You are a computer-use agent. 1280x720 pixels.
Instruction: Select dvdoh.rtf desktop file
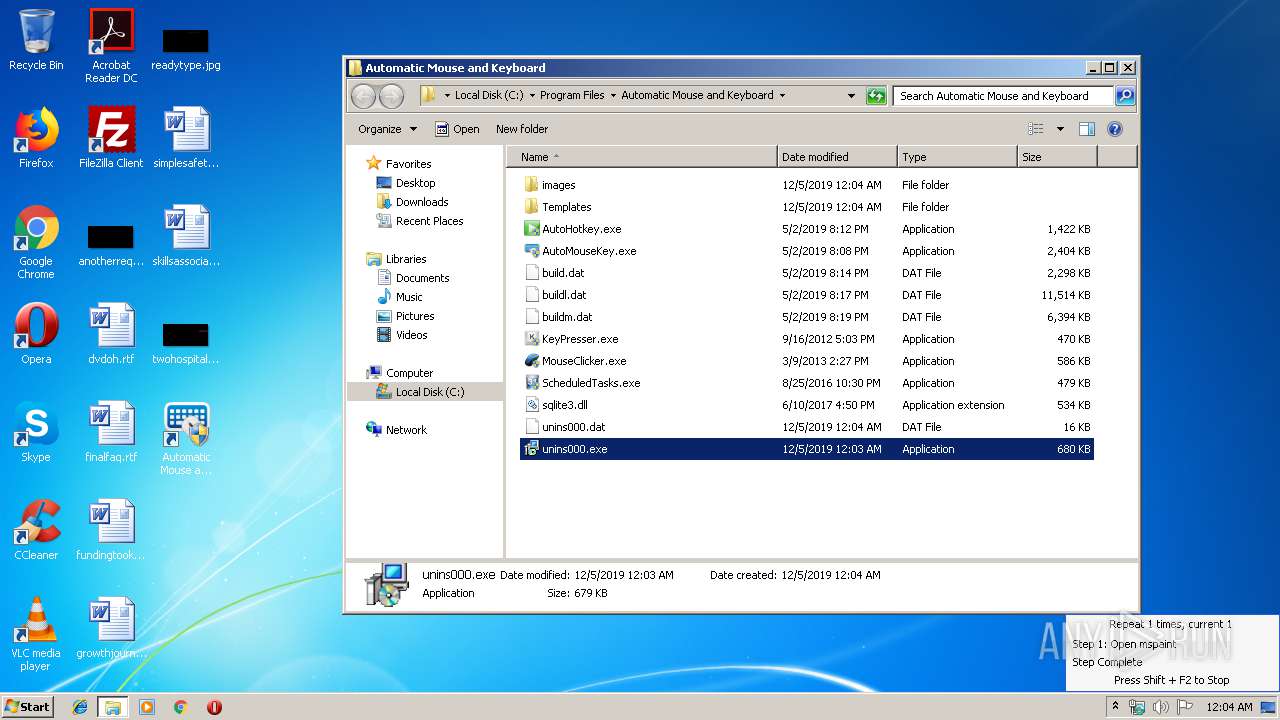click(x=111, y=334)
